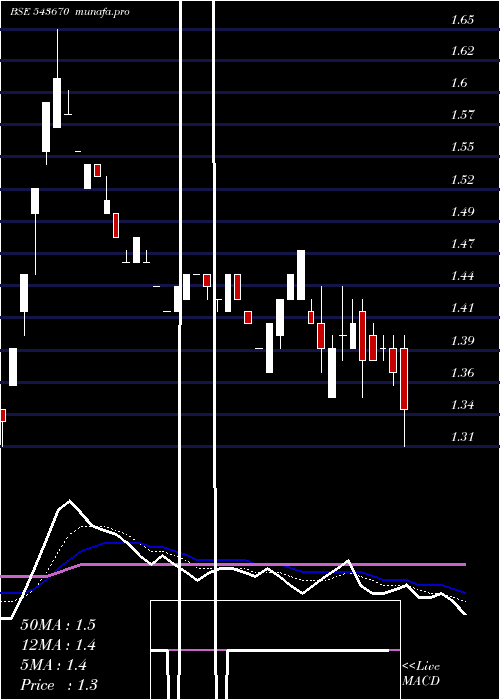
Task: Select the 1.6 price axis label
Action: pyautogui.click(x=460, y=83)
